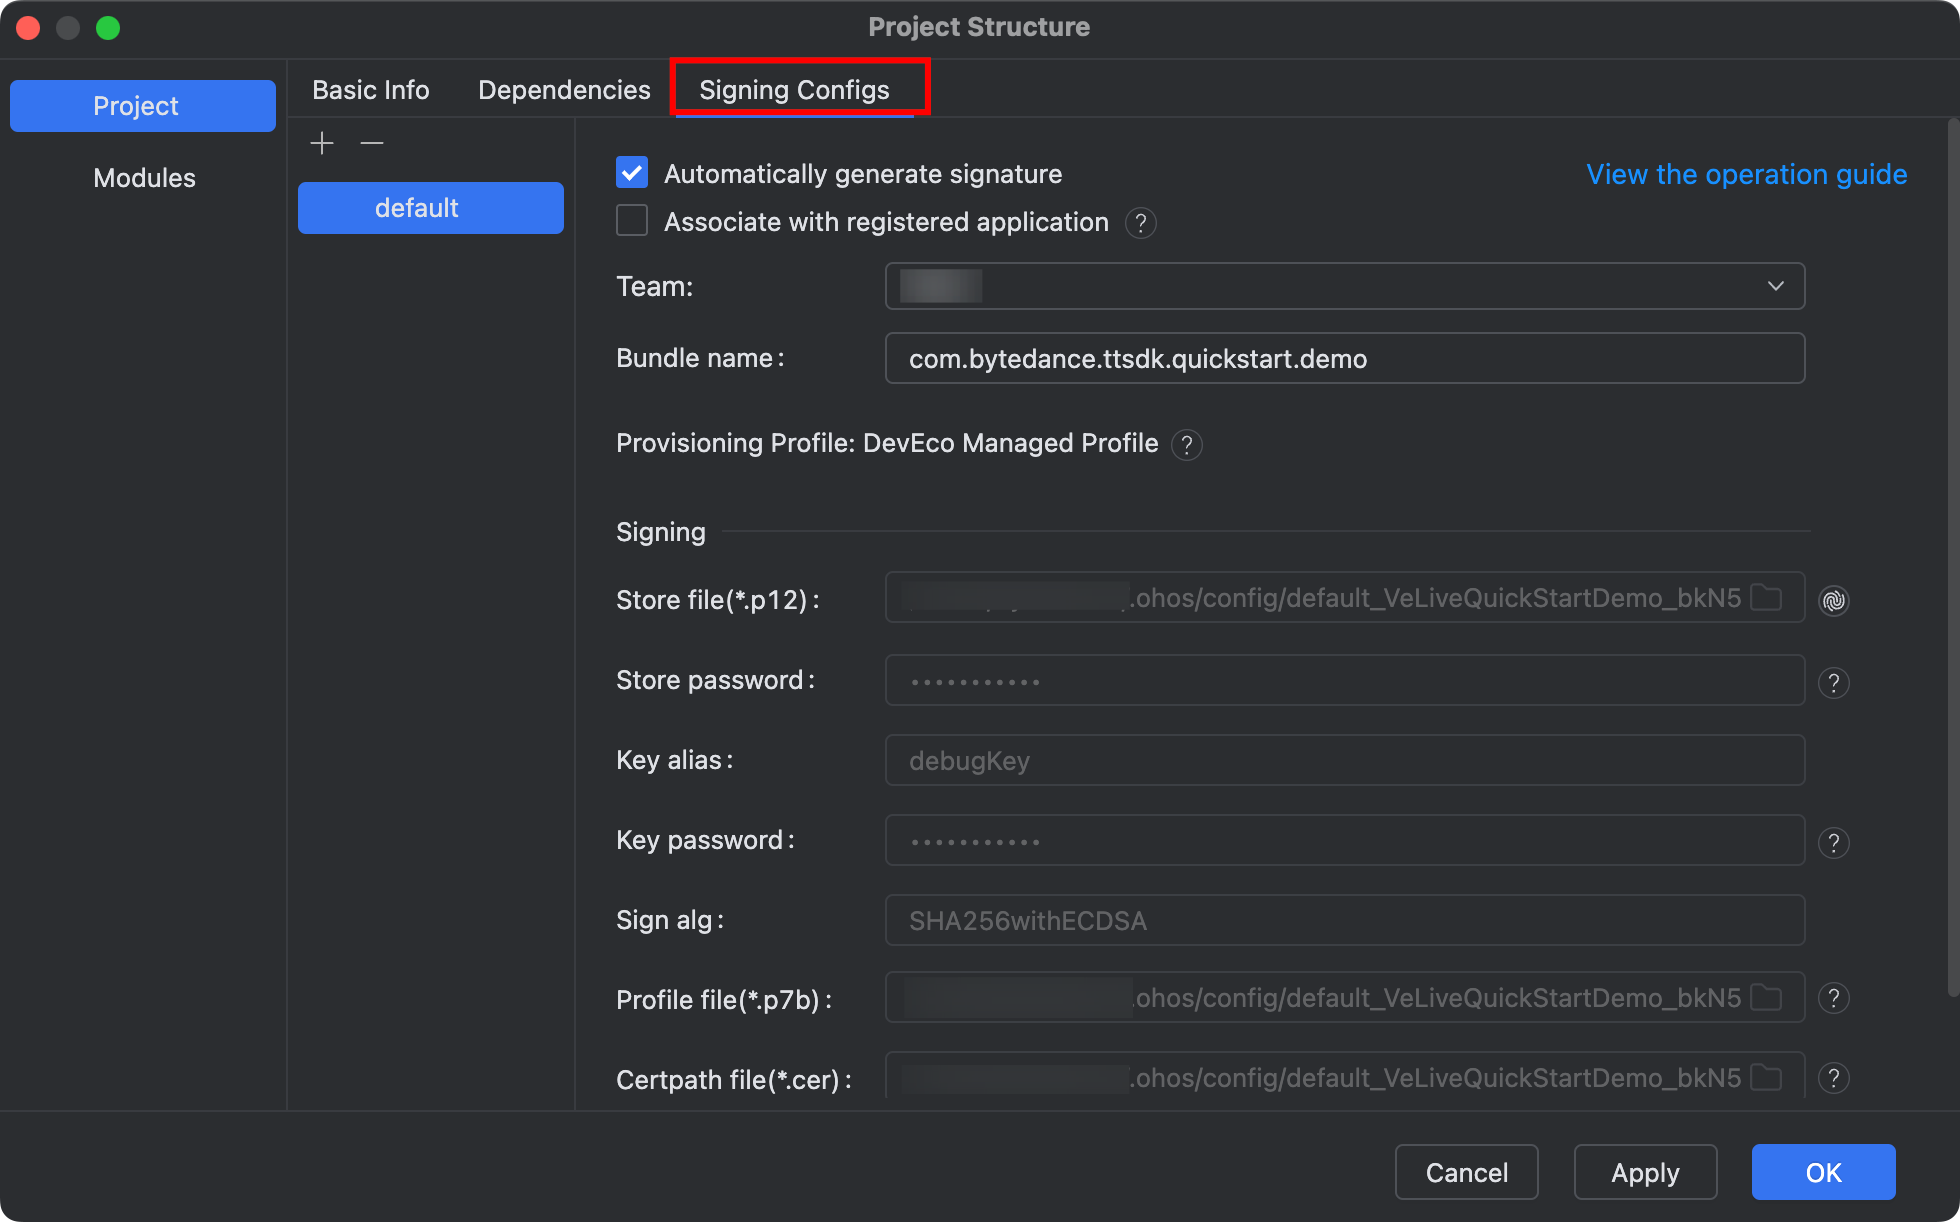The image size is (1960, 1222).
Task: Click the fingerprint icon beside Store file
Action: point(1833,600)
